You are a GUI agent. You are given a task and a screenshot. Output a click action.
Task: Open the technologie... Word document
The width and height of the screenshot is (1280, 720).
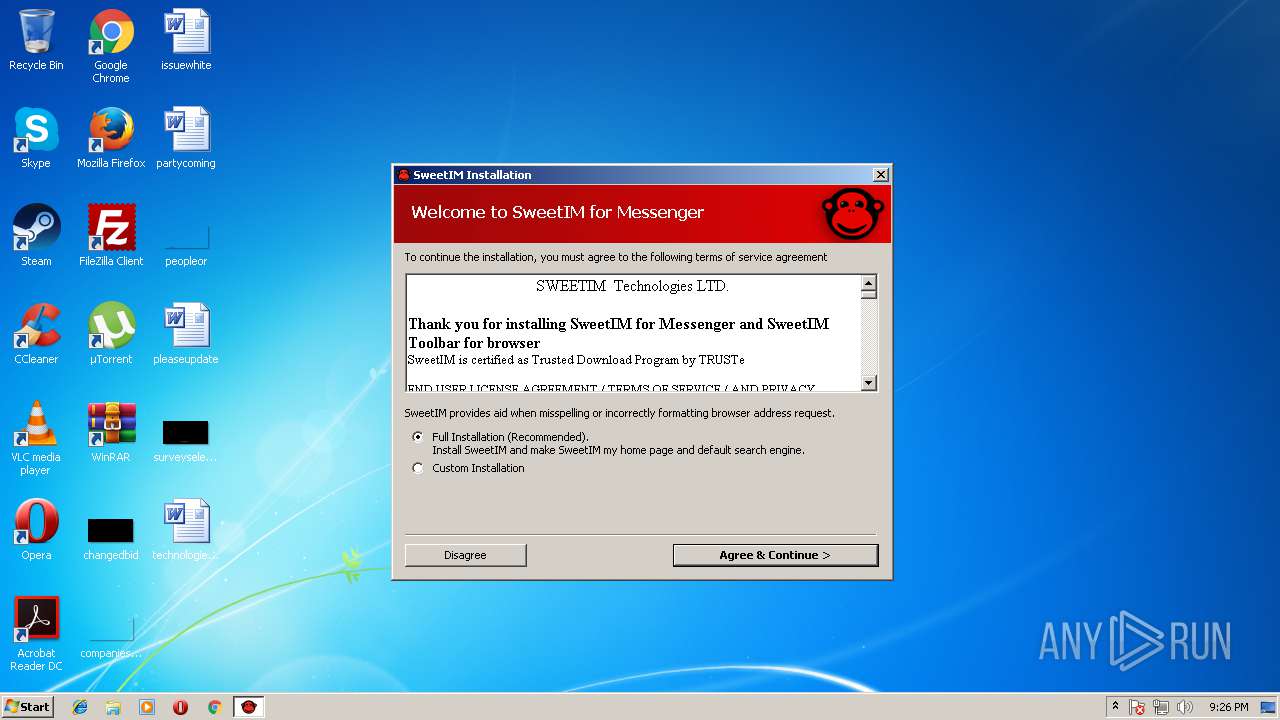(186, 530)
